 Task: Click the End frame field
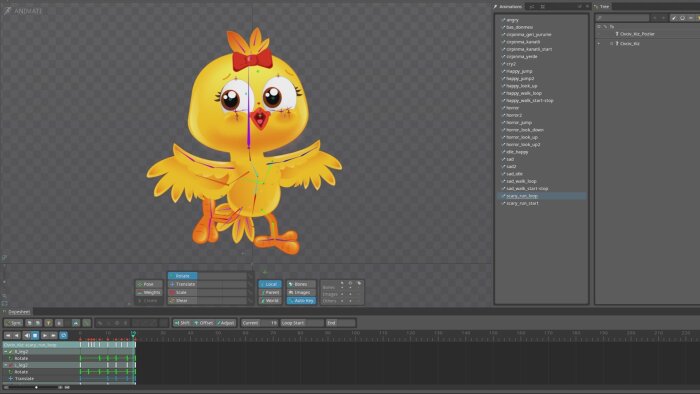coord(341,323)
